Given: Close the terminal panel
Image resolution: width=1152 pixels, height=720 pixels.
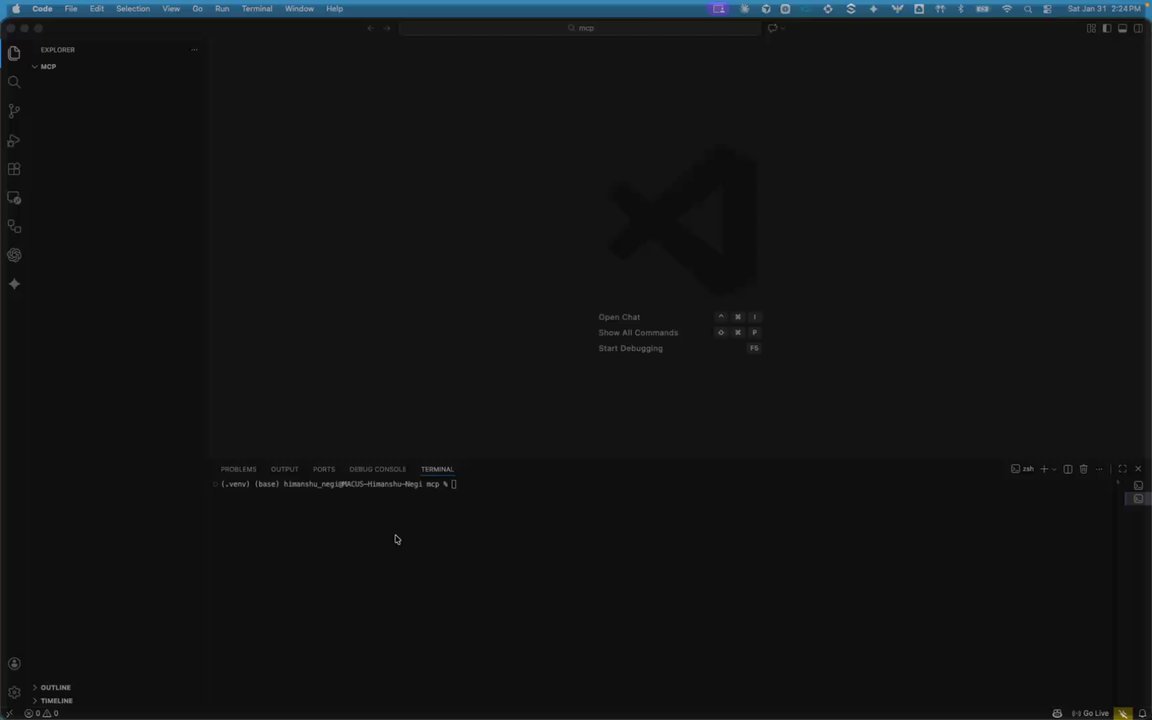Looking at the screenshot, I should (x=1138, y=469).
